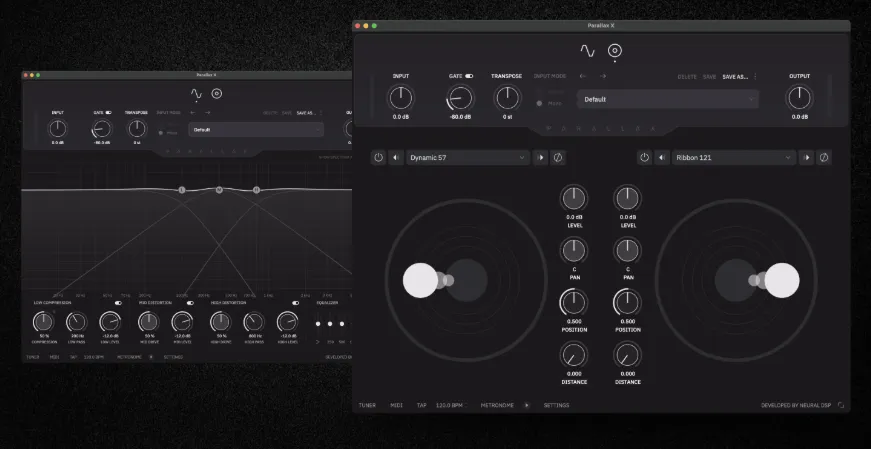Viewport: 871px width, 449px height.
Task: Expand the Dynamic 57 microphone dropdown
Action: click(468, 158)
